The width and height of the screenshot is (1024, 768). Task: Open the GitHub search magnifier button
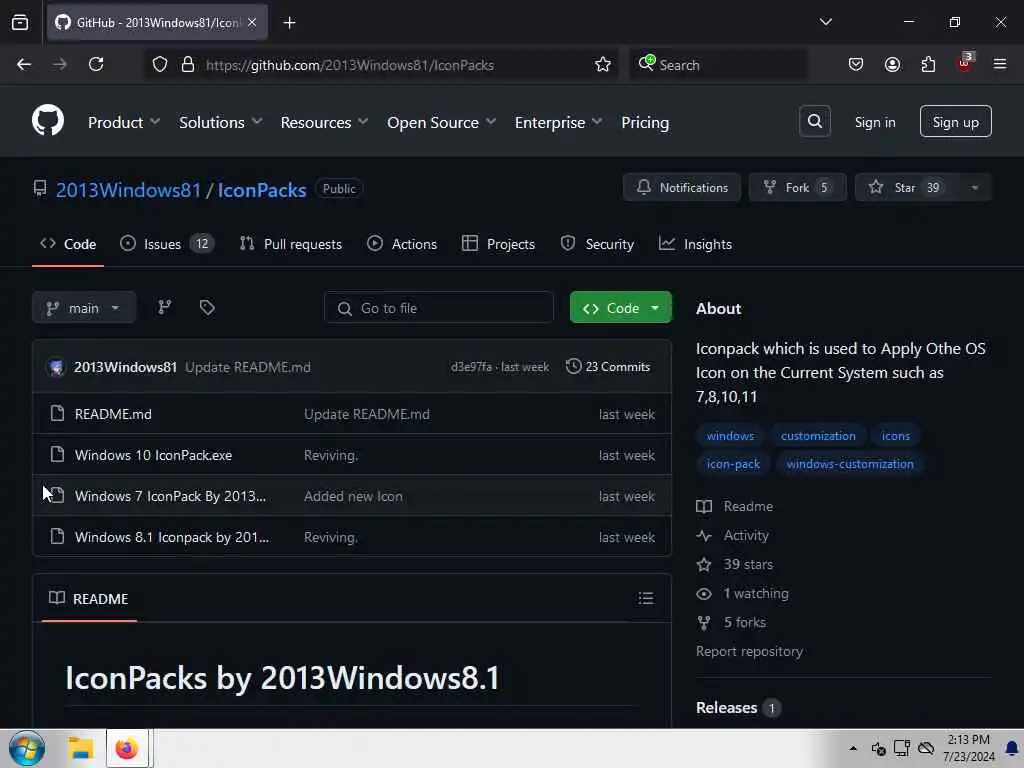814,121
